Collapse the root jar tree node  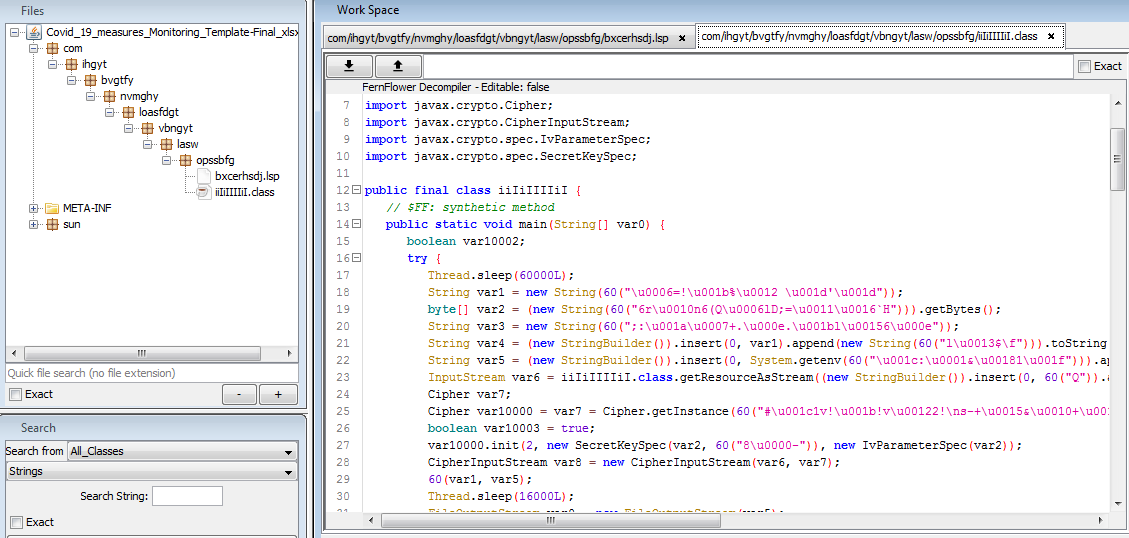(15, 32)
